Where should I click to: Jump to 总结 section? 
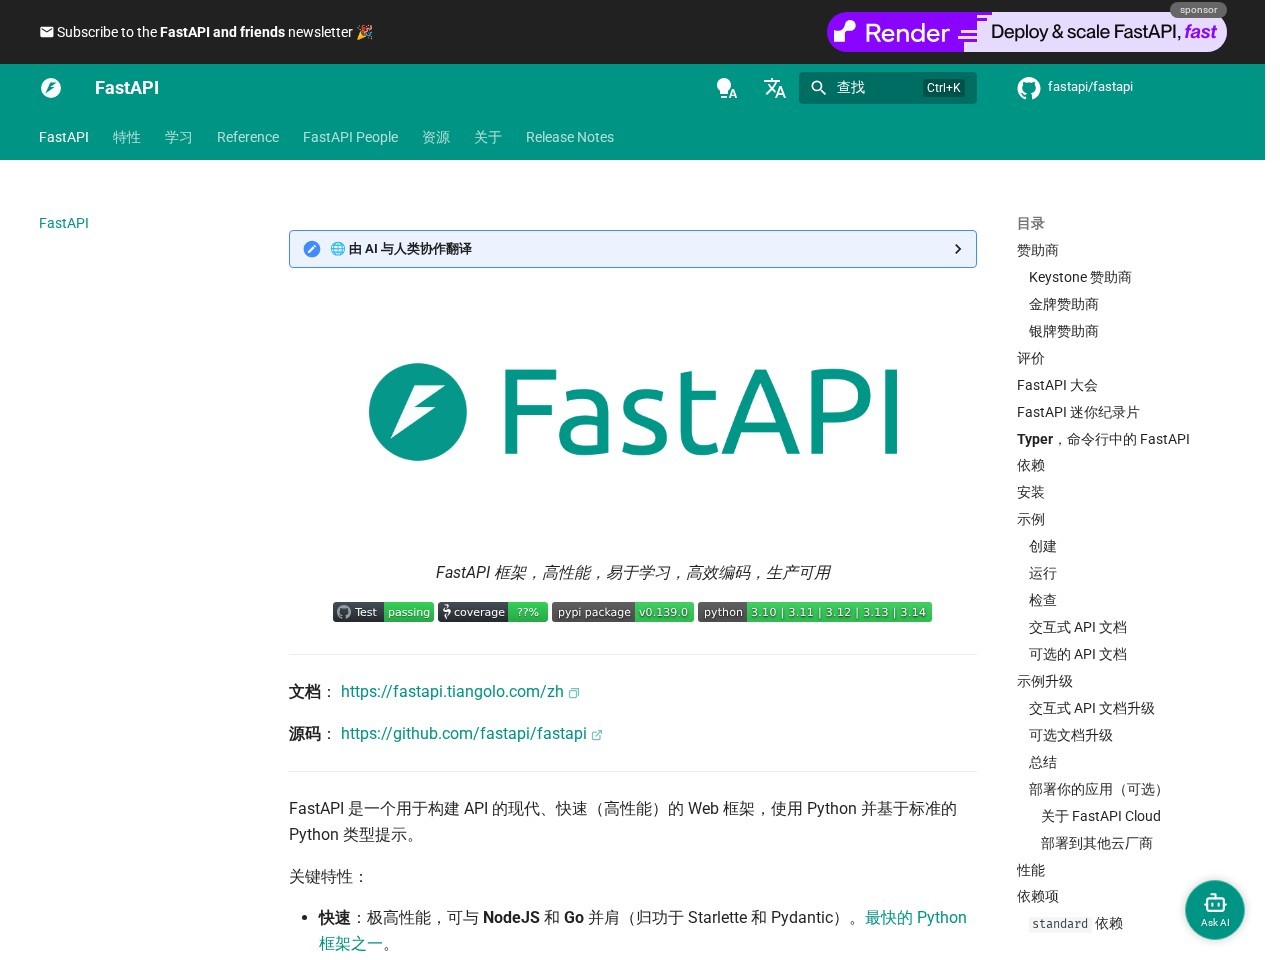1043,762
